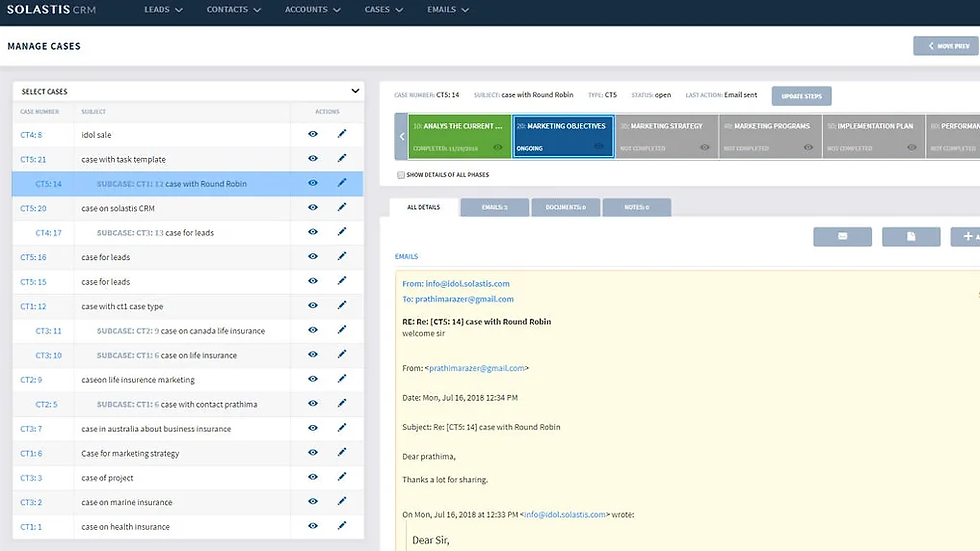Open sender info@idol.solastis.com link

[468, 284]
